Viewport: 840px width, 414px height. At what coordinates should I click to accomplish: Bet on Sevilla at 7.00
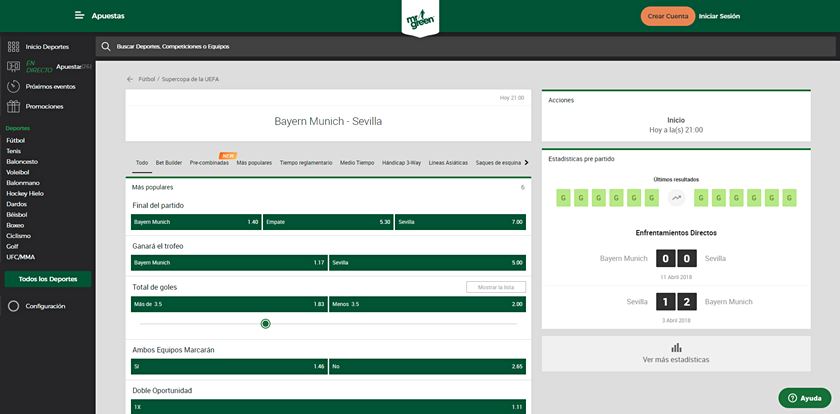tap(460, 222)
